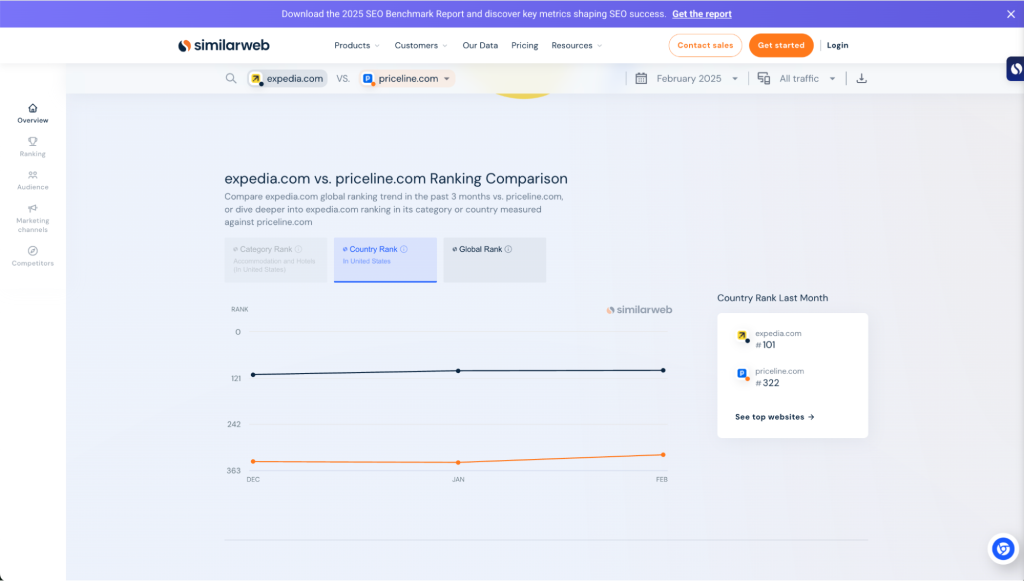Click the Similarweb logo watermark on the chart
The height and width of the screenshot is (581, 1024).
(x=638, y=310)
